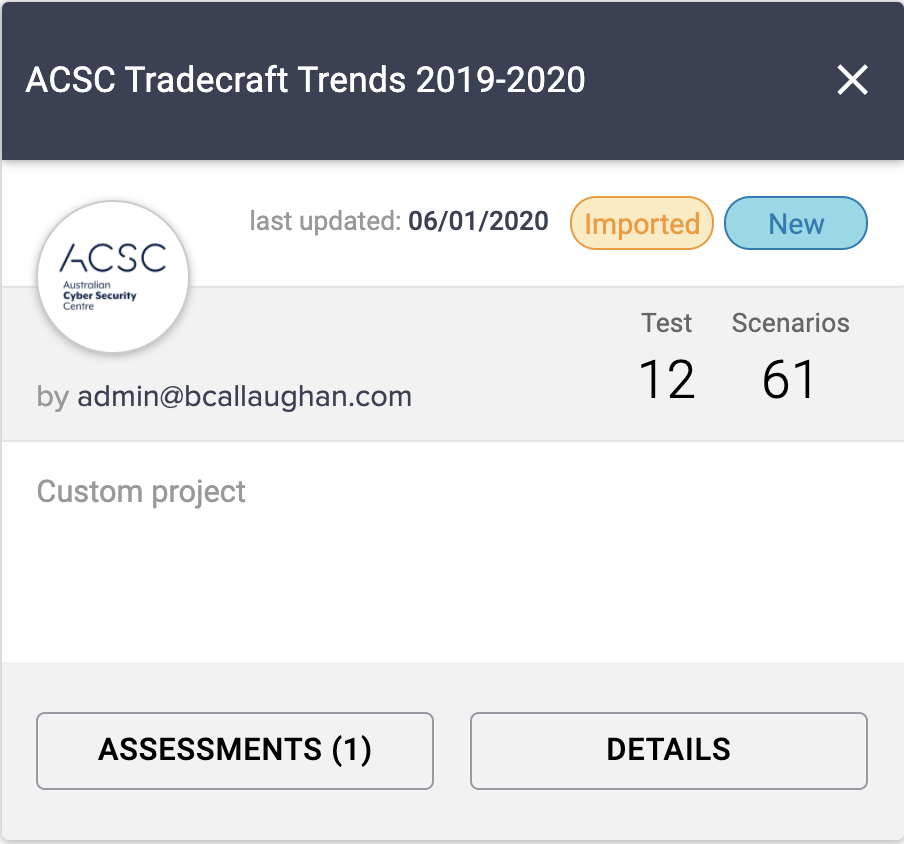Image resolution: width=904 pixels, height=844 pixels.
Task: Click the Scenarios count number 61
Action: (x=789, y=380)
